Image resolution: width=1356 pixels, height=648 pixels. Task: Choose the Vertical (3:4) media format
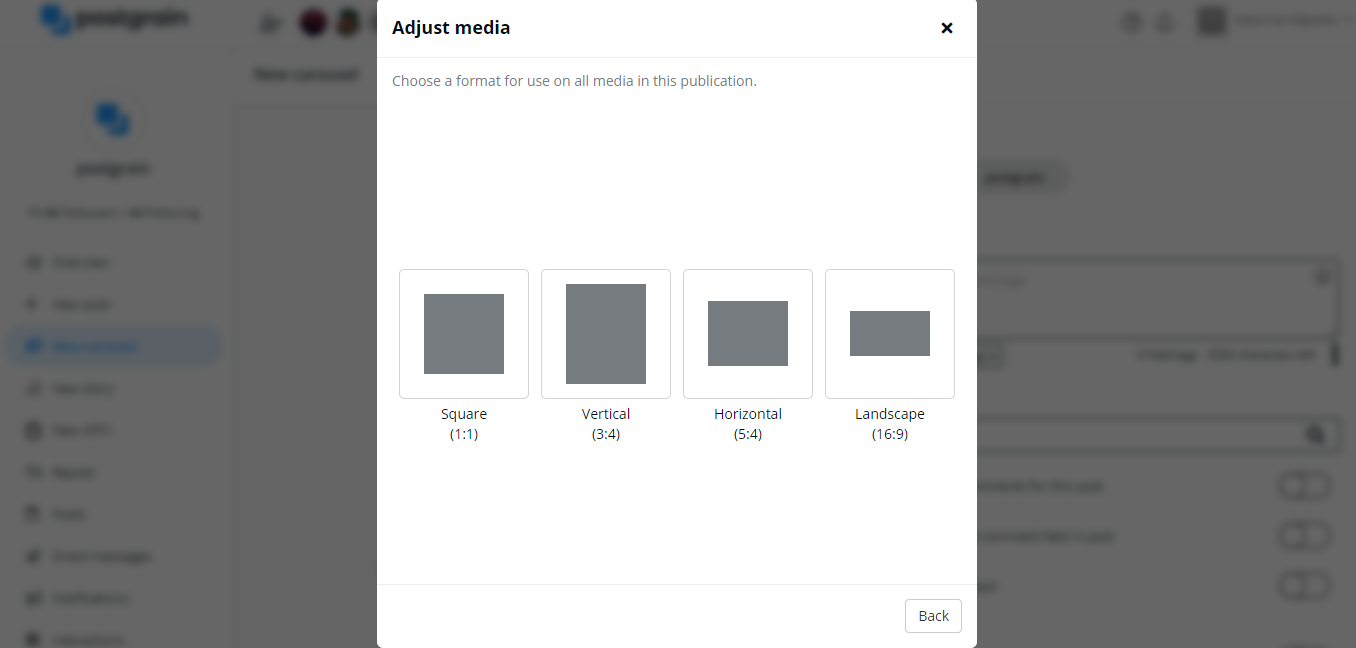point(606,334)
